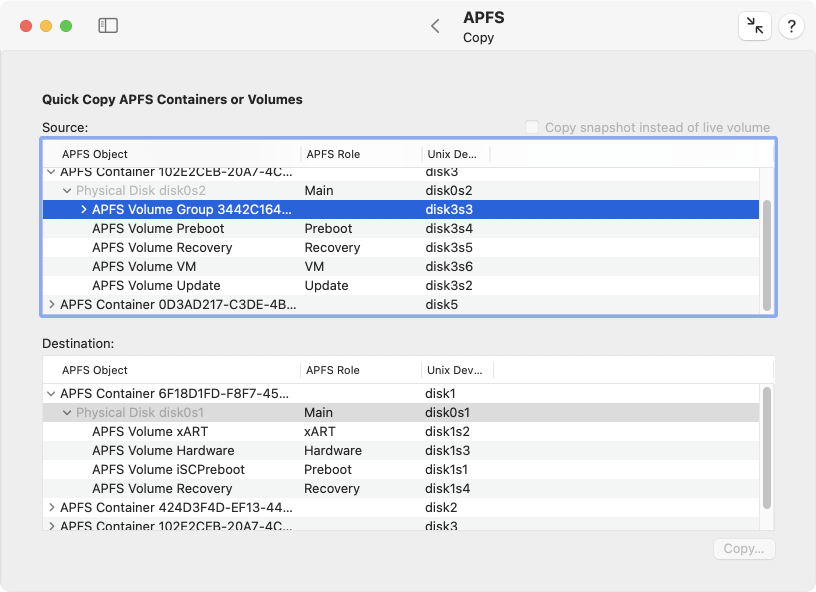This screenshot has height=592, width=816.
Task: Click destination disk1s1 device cell
Action: (x=446, y=469)
